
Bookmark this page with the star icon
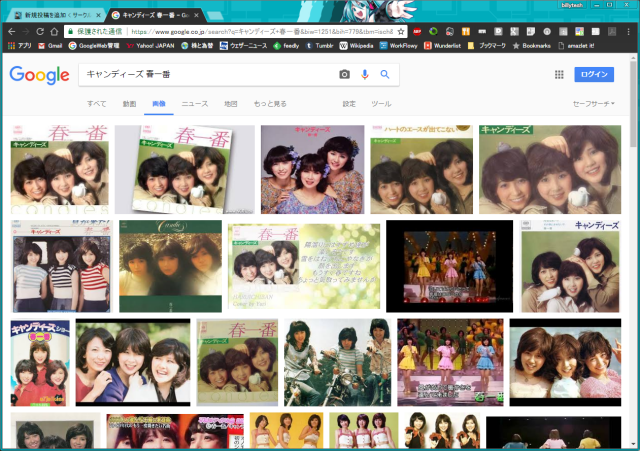(401, 31)
